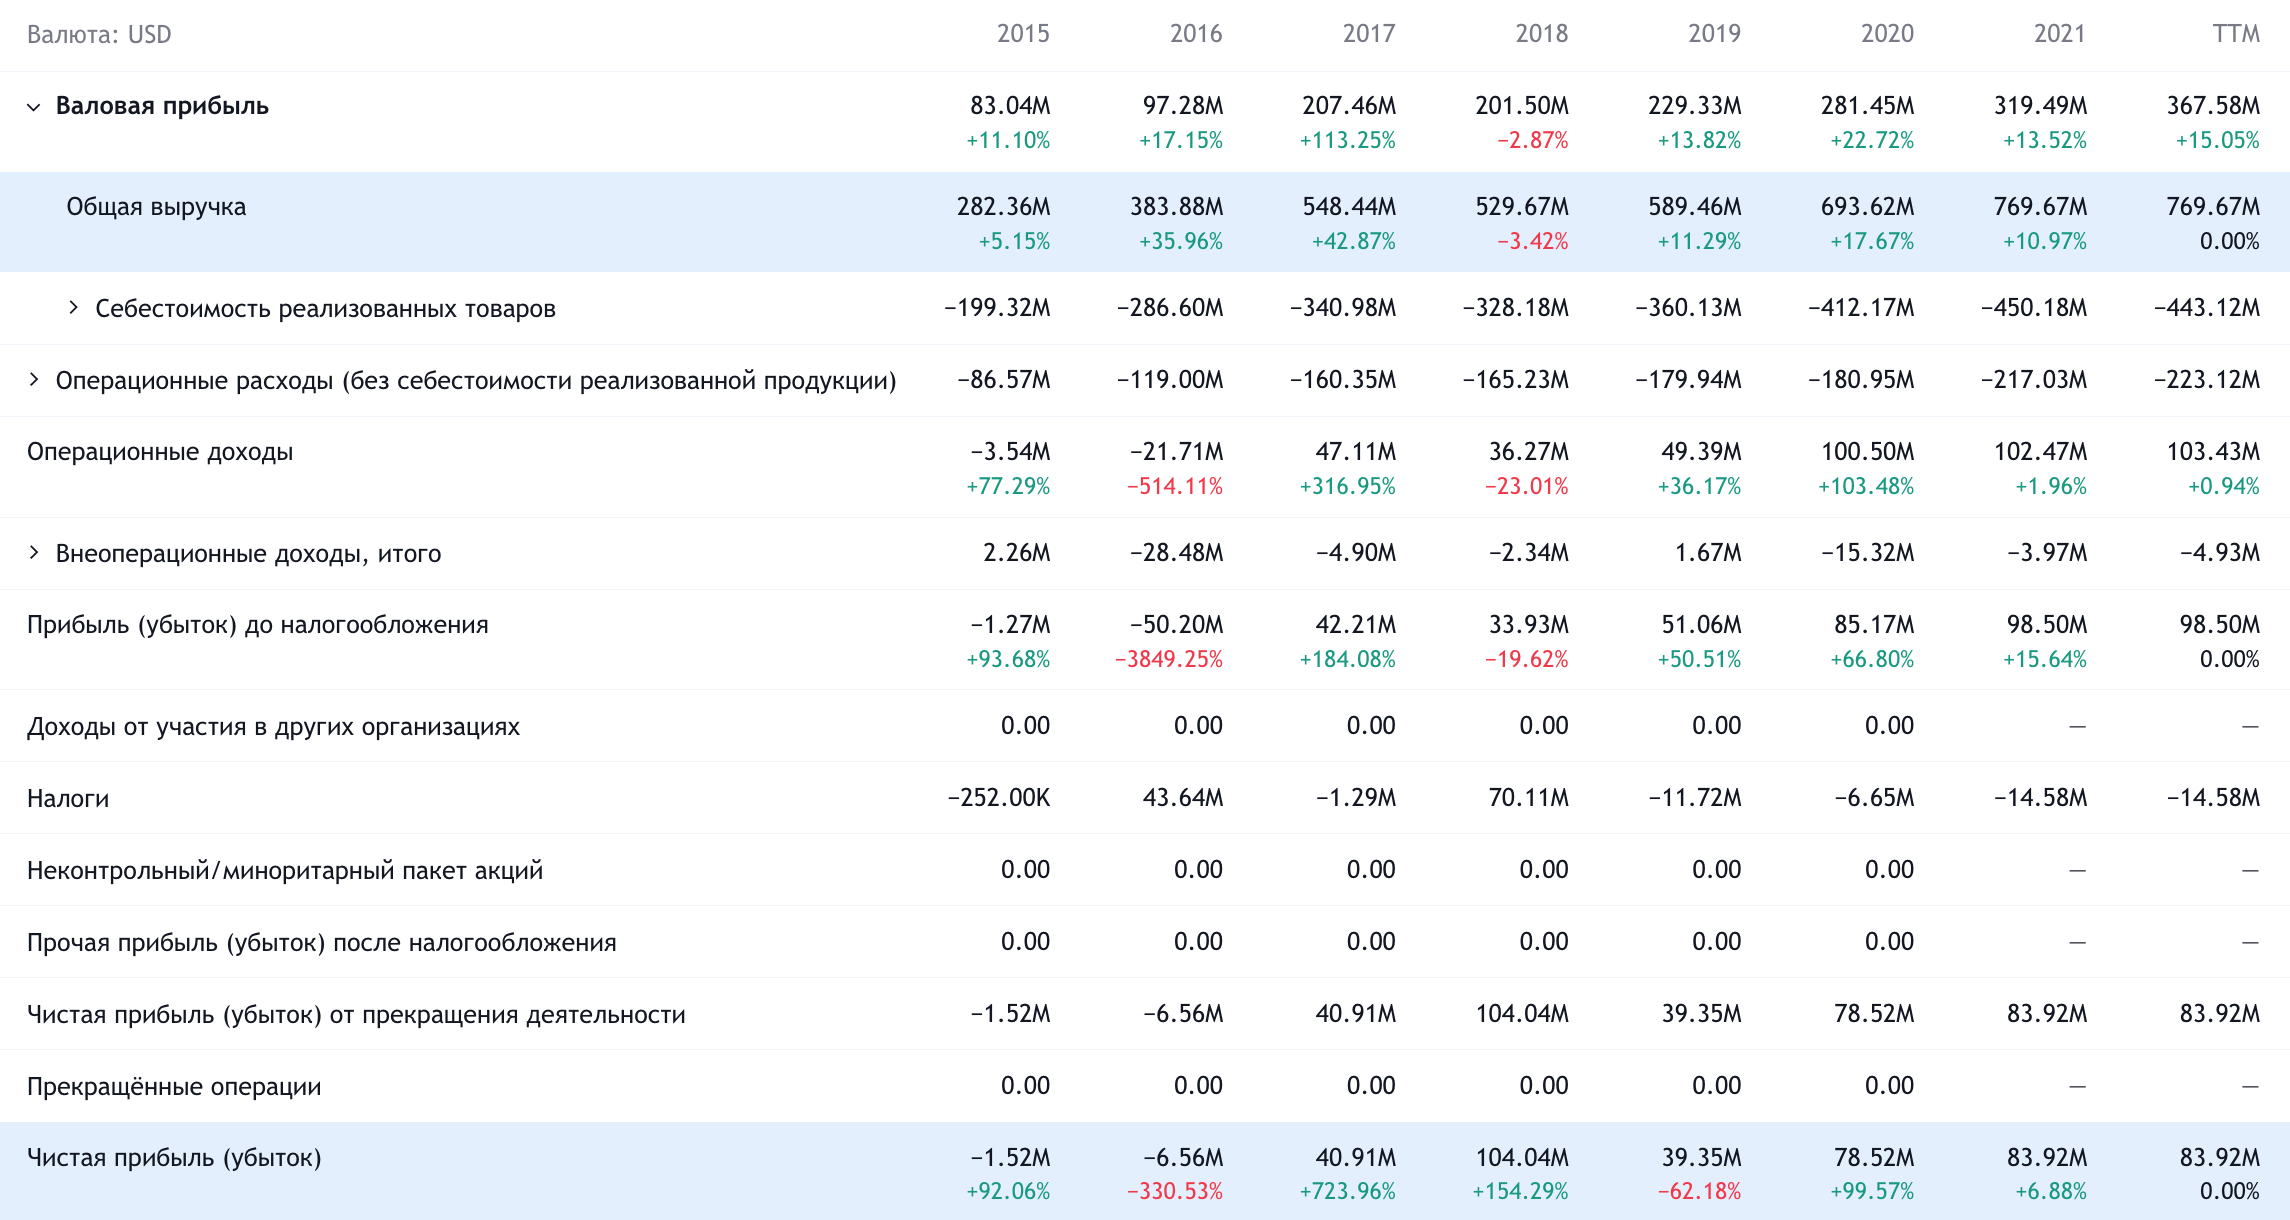This screenshot has width=2290, height=1220.
Task: Select Операционные доходы row label
Action: point(160,452)
